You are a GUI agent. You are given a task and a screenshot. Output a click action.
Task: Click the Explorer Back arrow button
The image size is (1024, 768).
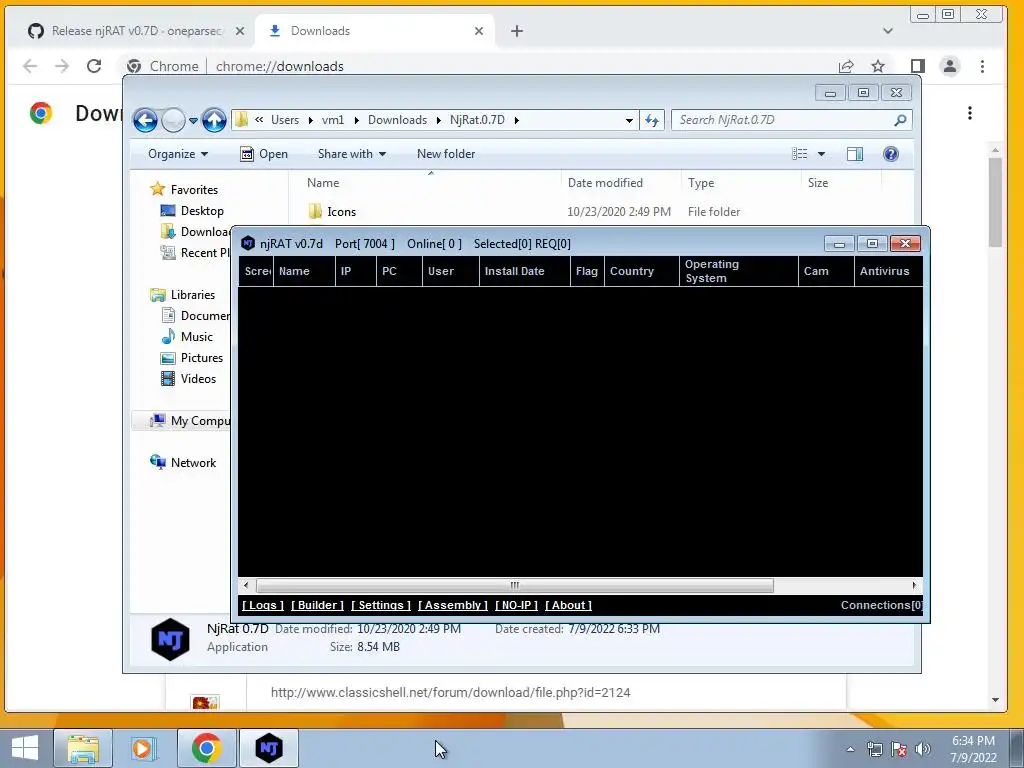coord(145,120)
